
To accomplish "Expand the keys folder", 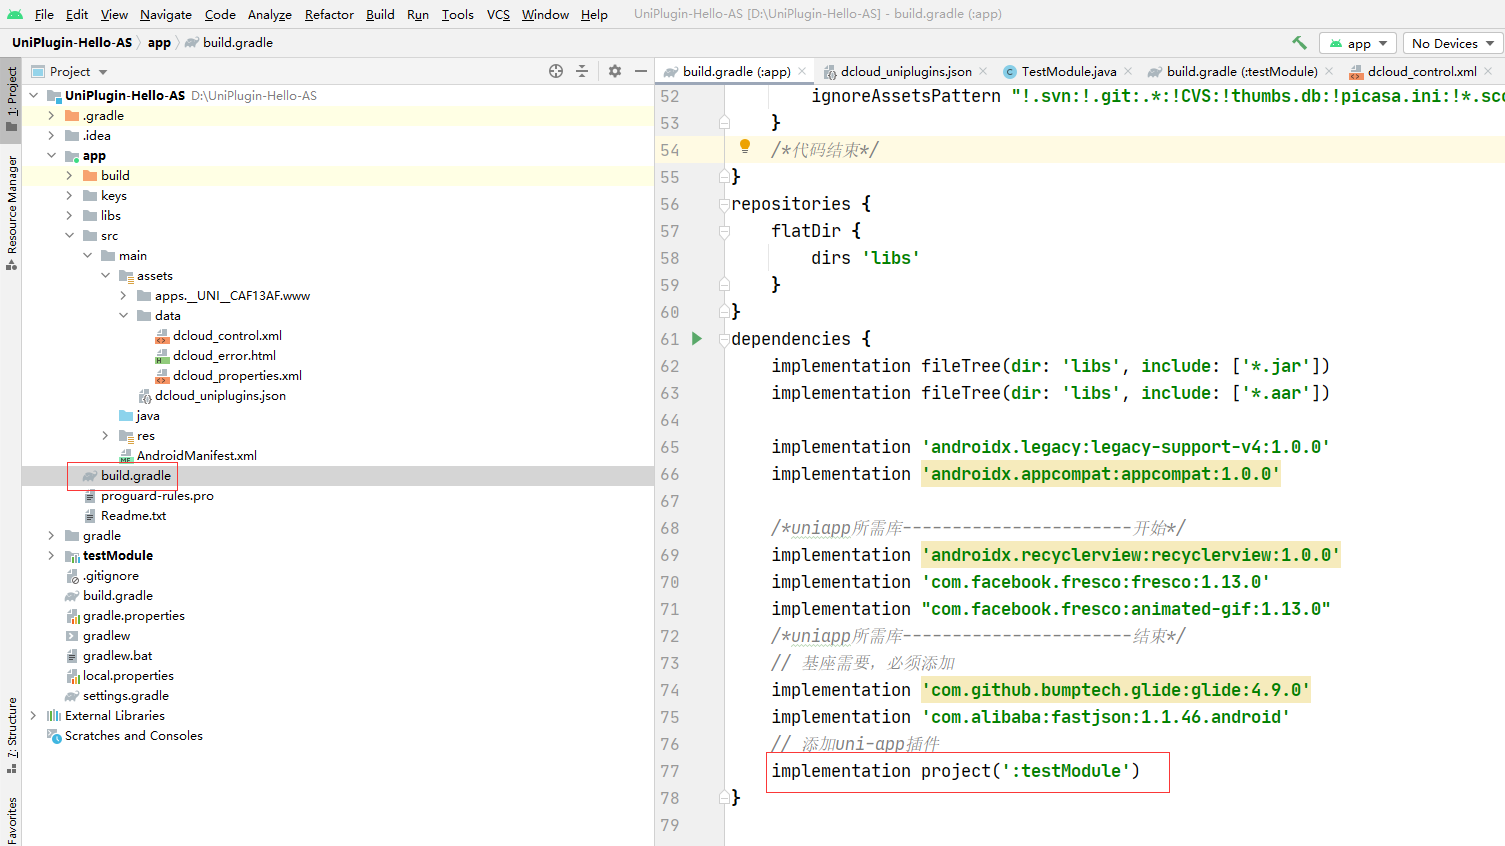I will pos(70,195).
